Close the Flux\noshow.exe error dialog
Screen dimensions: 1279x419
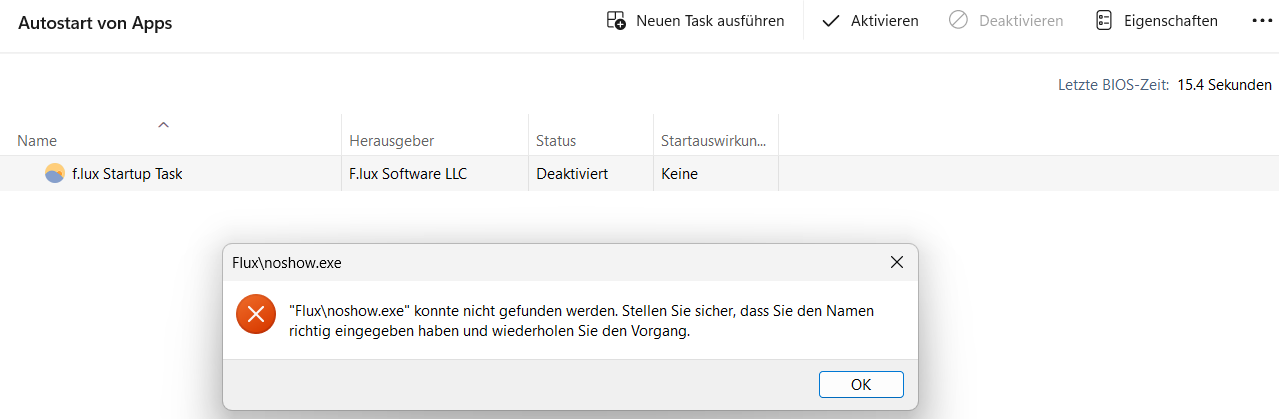(x=897, y=262)
